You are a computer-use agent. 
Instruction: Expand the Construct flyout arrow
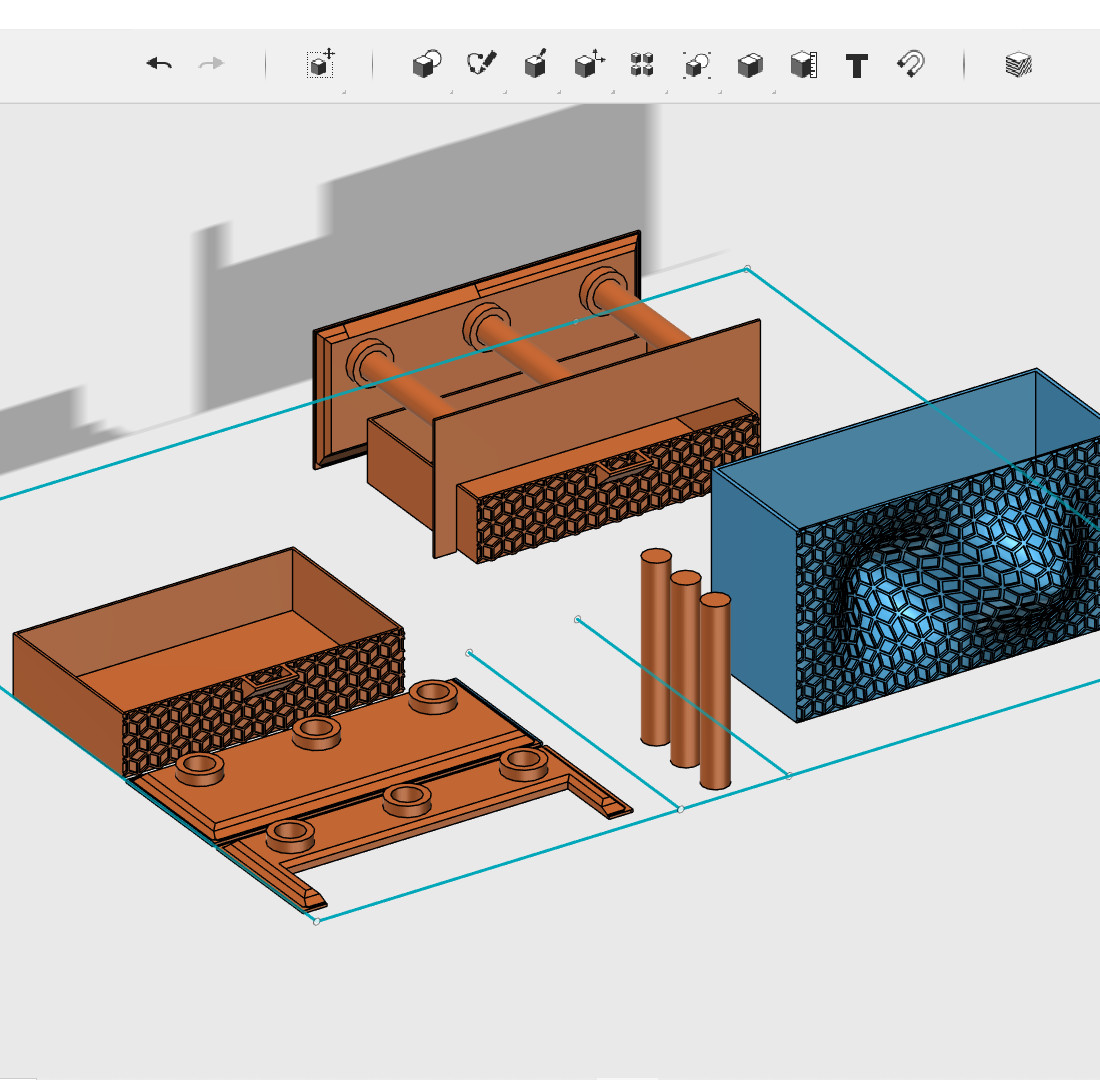click(x=558, y=92)
